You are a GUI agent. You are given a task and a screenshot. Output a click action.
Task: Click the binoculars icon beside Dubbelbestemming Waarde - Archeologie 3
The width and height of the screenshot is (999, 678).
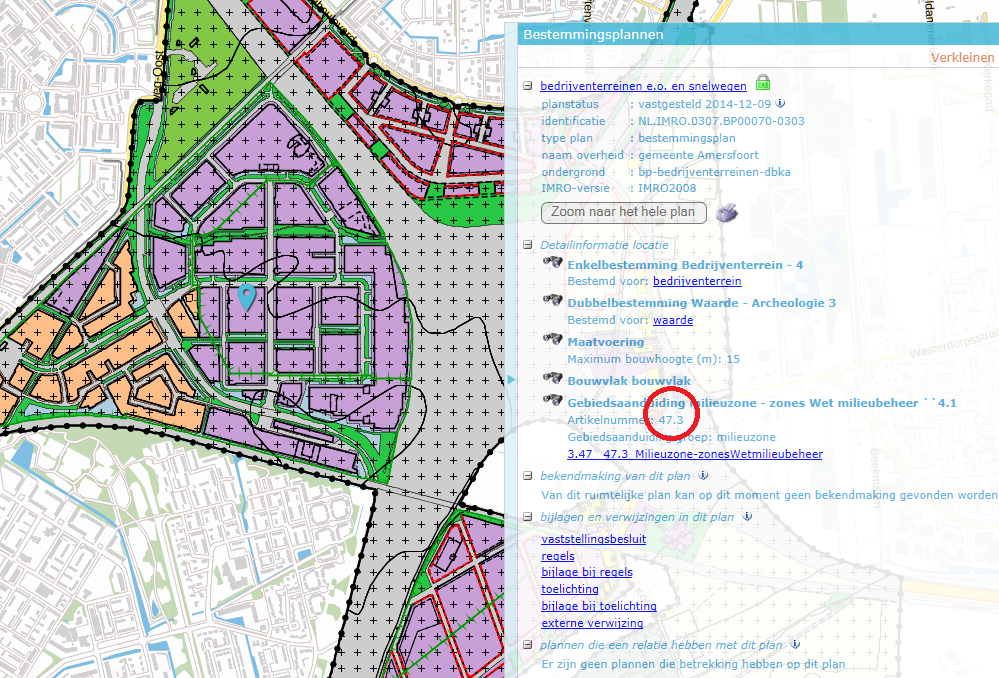(551, 301)
